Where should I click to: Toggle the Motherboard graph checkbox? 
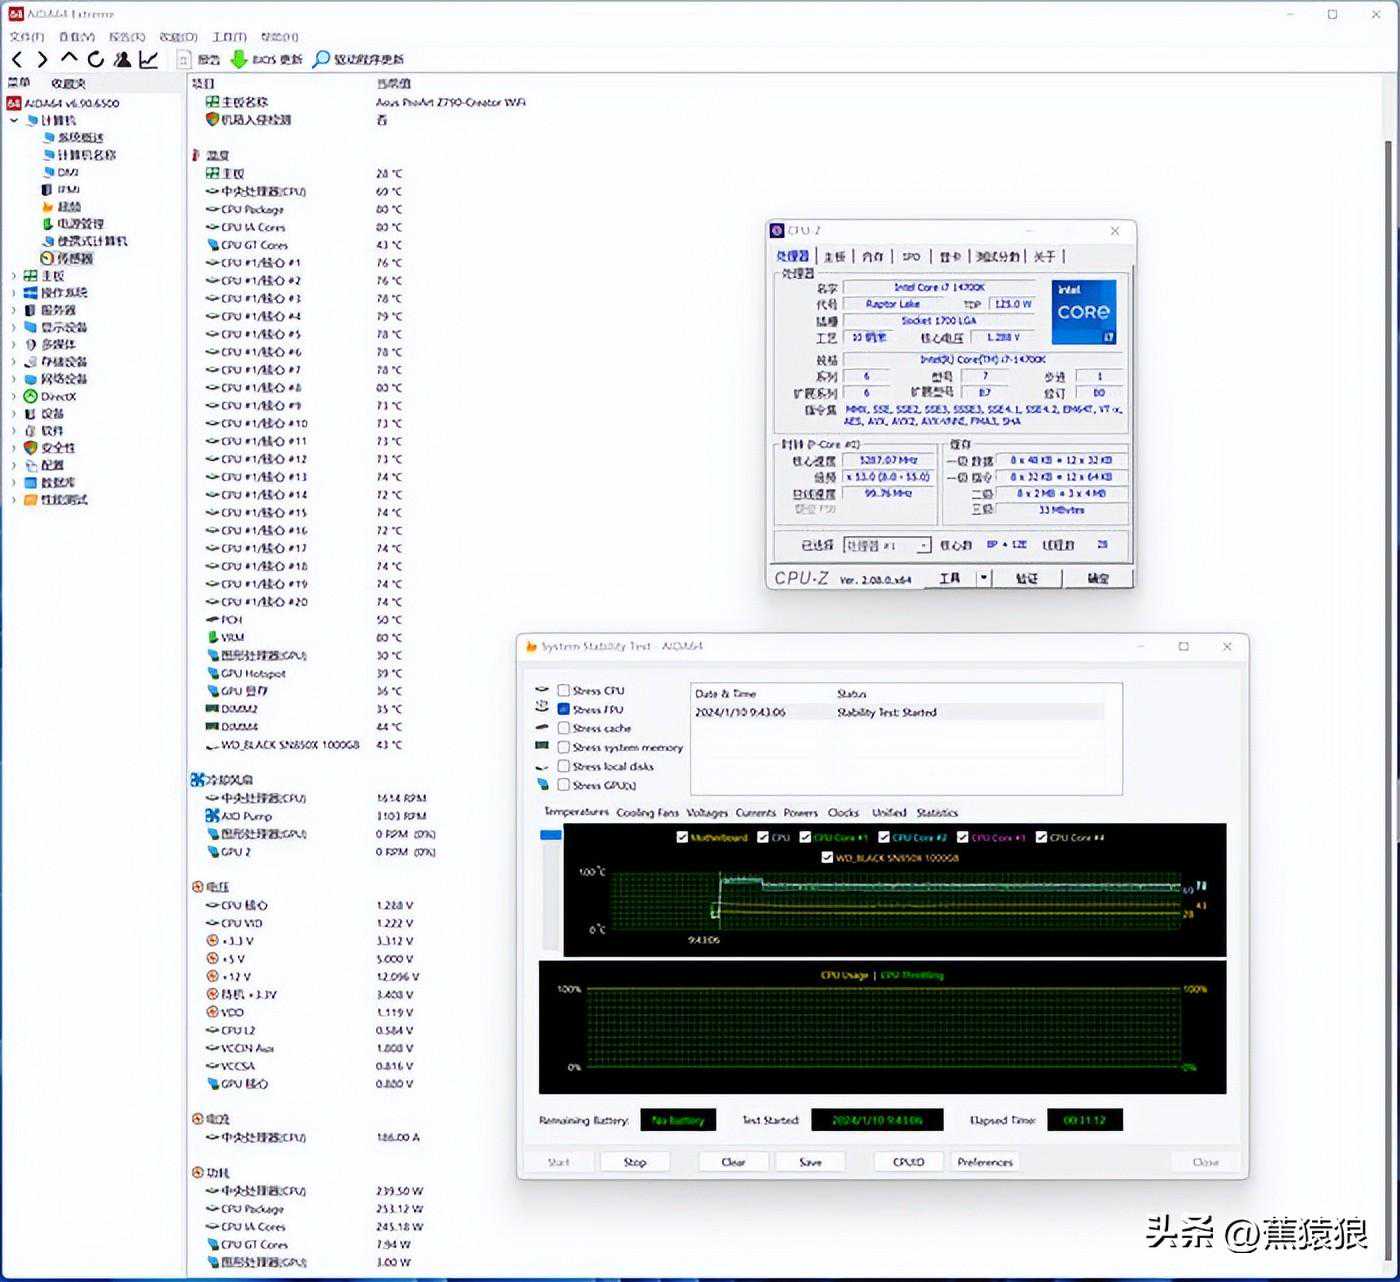tap(682, 837)
